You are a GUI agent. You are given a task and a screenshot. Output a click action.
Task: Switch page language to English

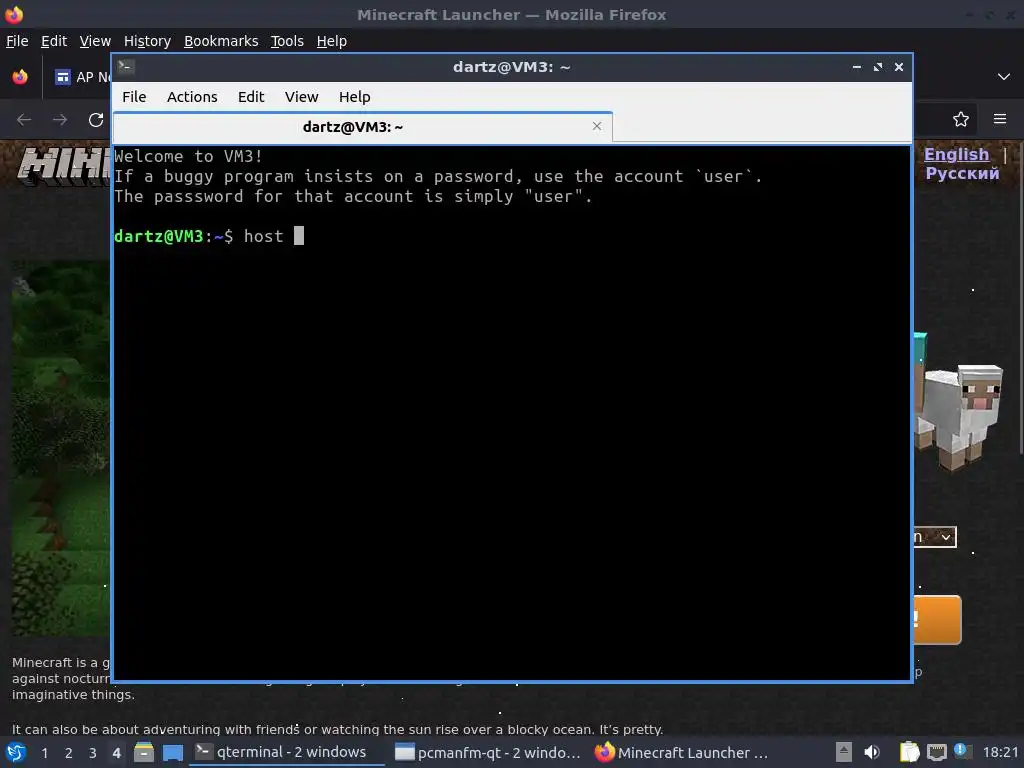click(956, 154)
